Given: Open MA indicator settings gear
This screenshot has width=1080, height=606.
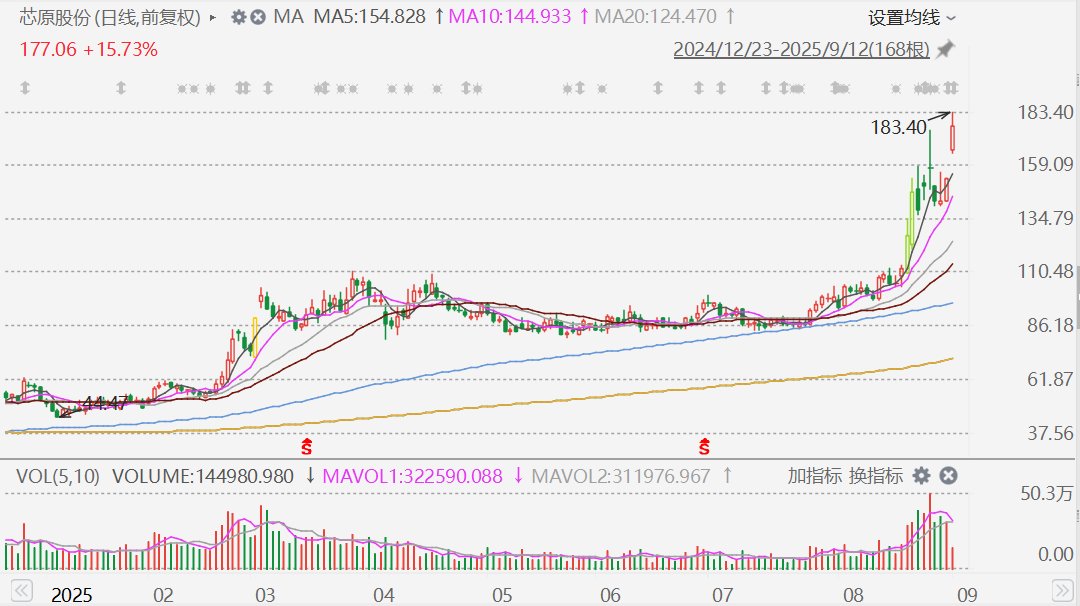Looking at the screenshot, I should tap(238, 17).
